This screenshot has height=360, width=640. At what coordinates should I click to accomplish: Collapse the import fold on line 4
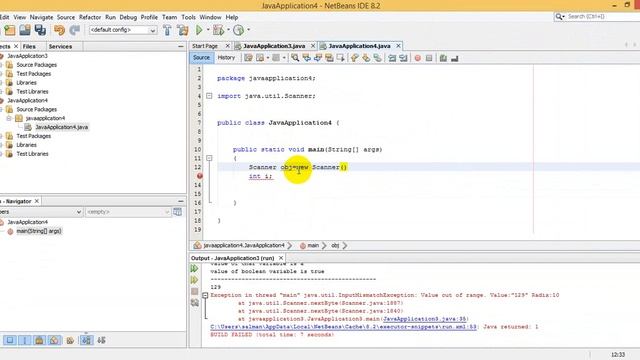pyautogui.click(x=209, y=96)
